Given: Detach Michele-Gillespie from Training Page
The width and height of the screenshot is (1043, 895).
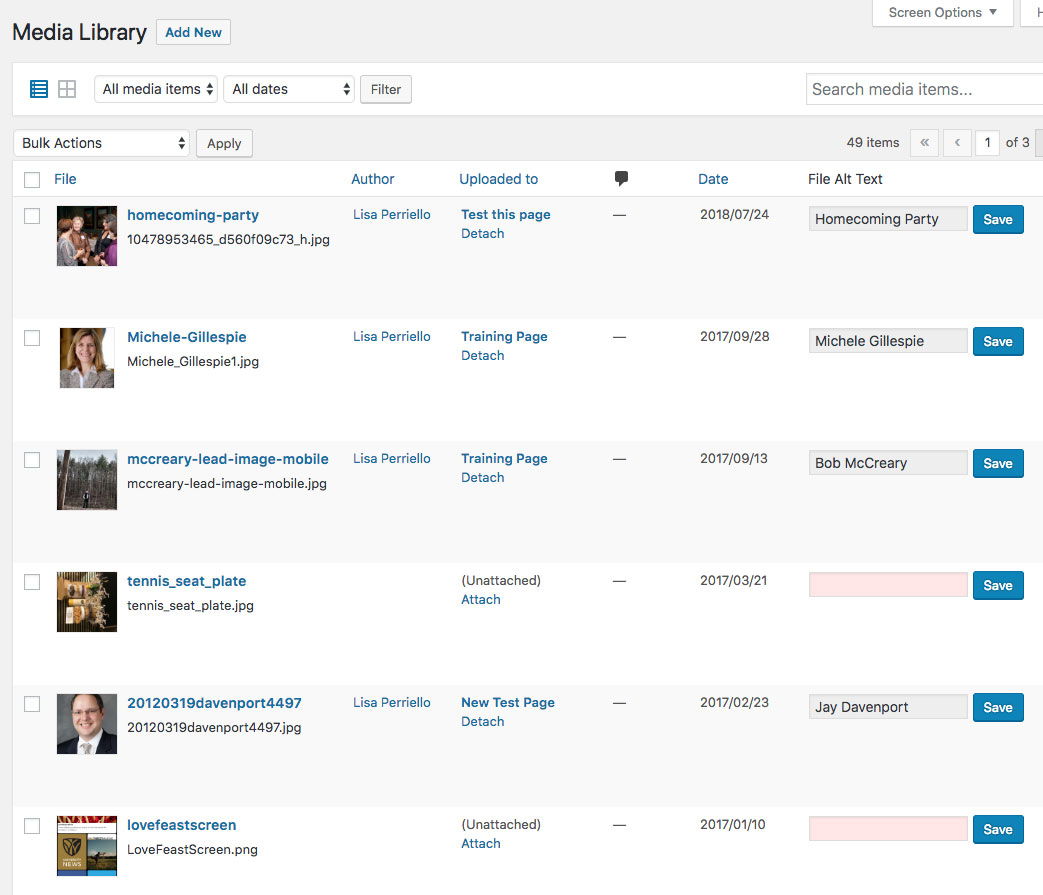Looking at the screenshot, I should coord(483,356).
